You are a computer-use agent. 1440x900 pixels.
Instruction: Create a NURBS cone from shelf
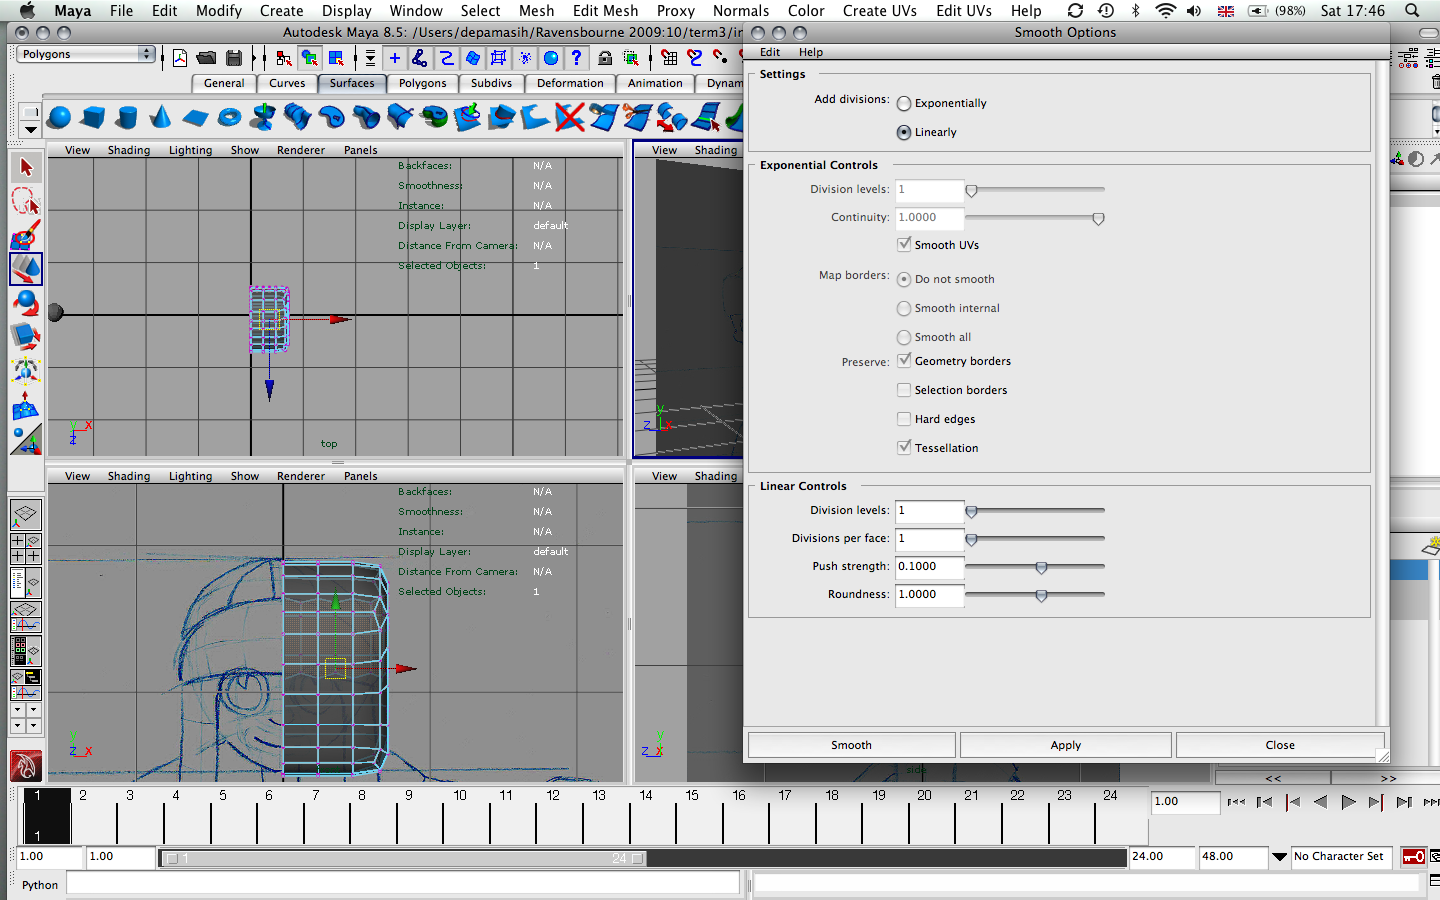coord(161,118)
